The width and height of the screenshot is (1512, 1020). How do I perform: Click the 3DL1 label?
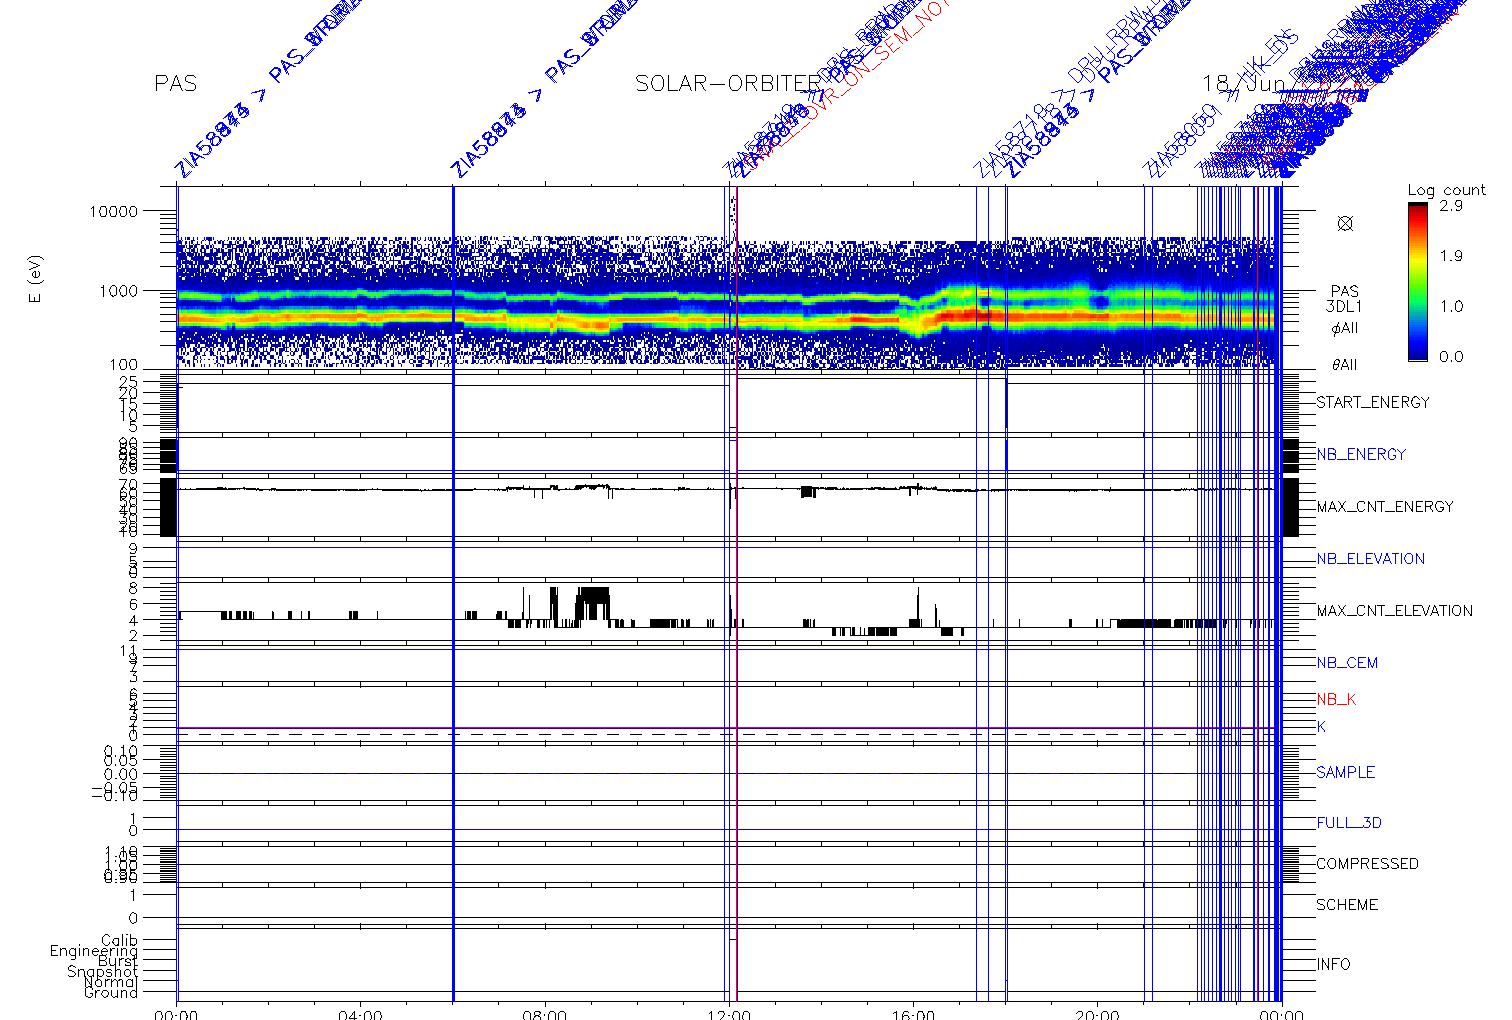(1345, 309)
